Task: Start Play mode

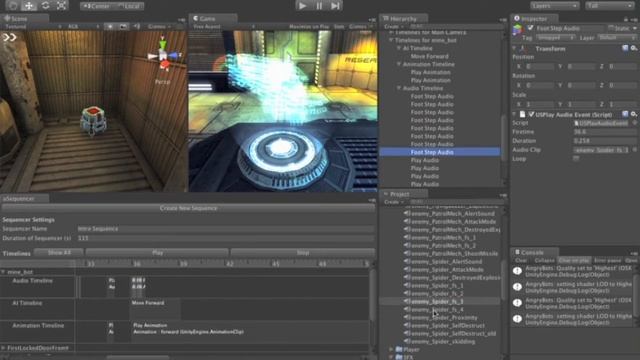Action: tap(302, 6)
